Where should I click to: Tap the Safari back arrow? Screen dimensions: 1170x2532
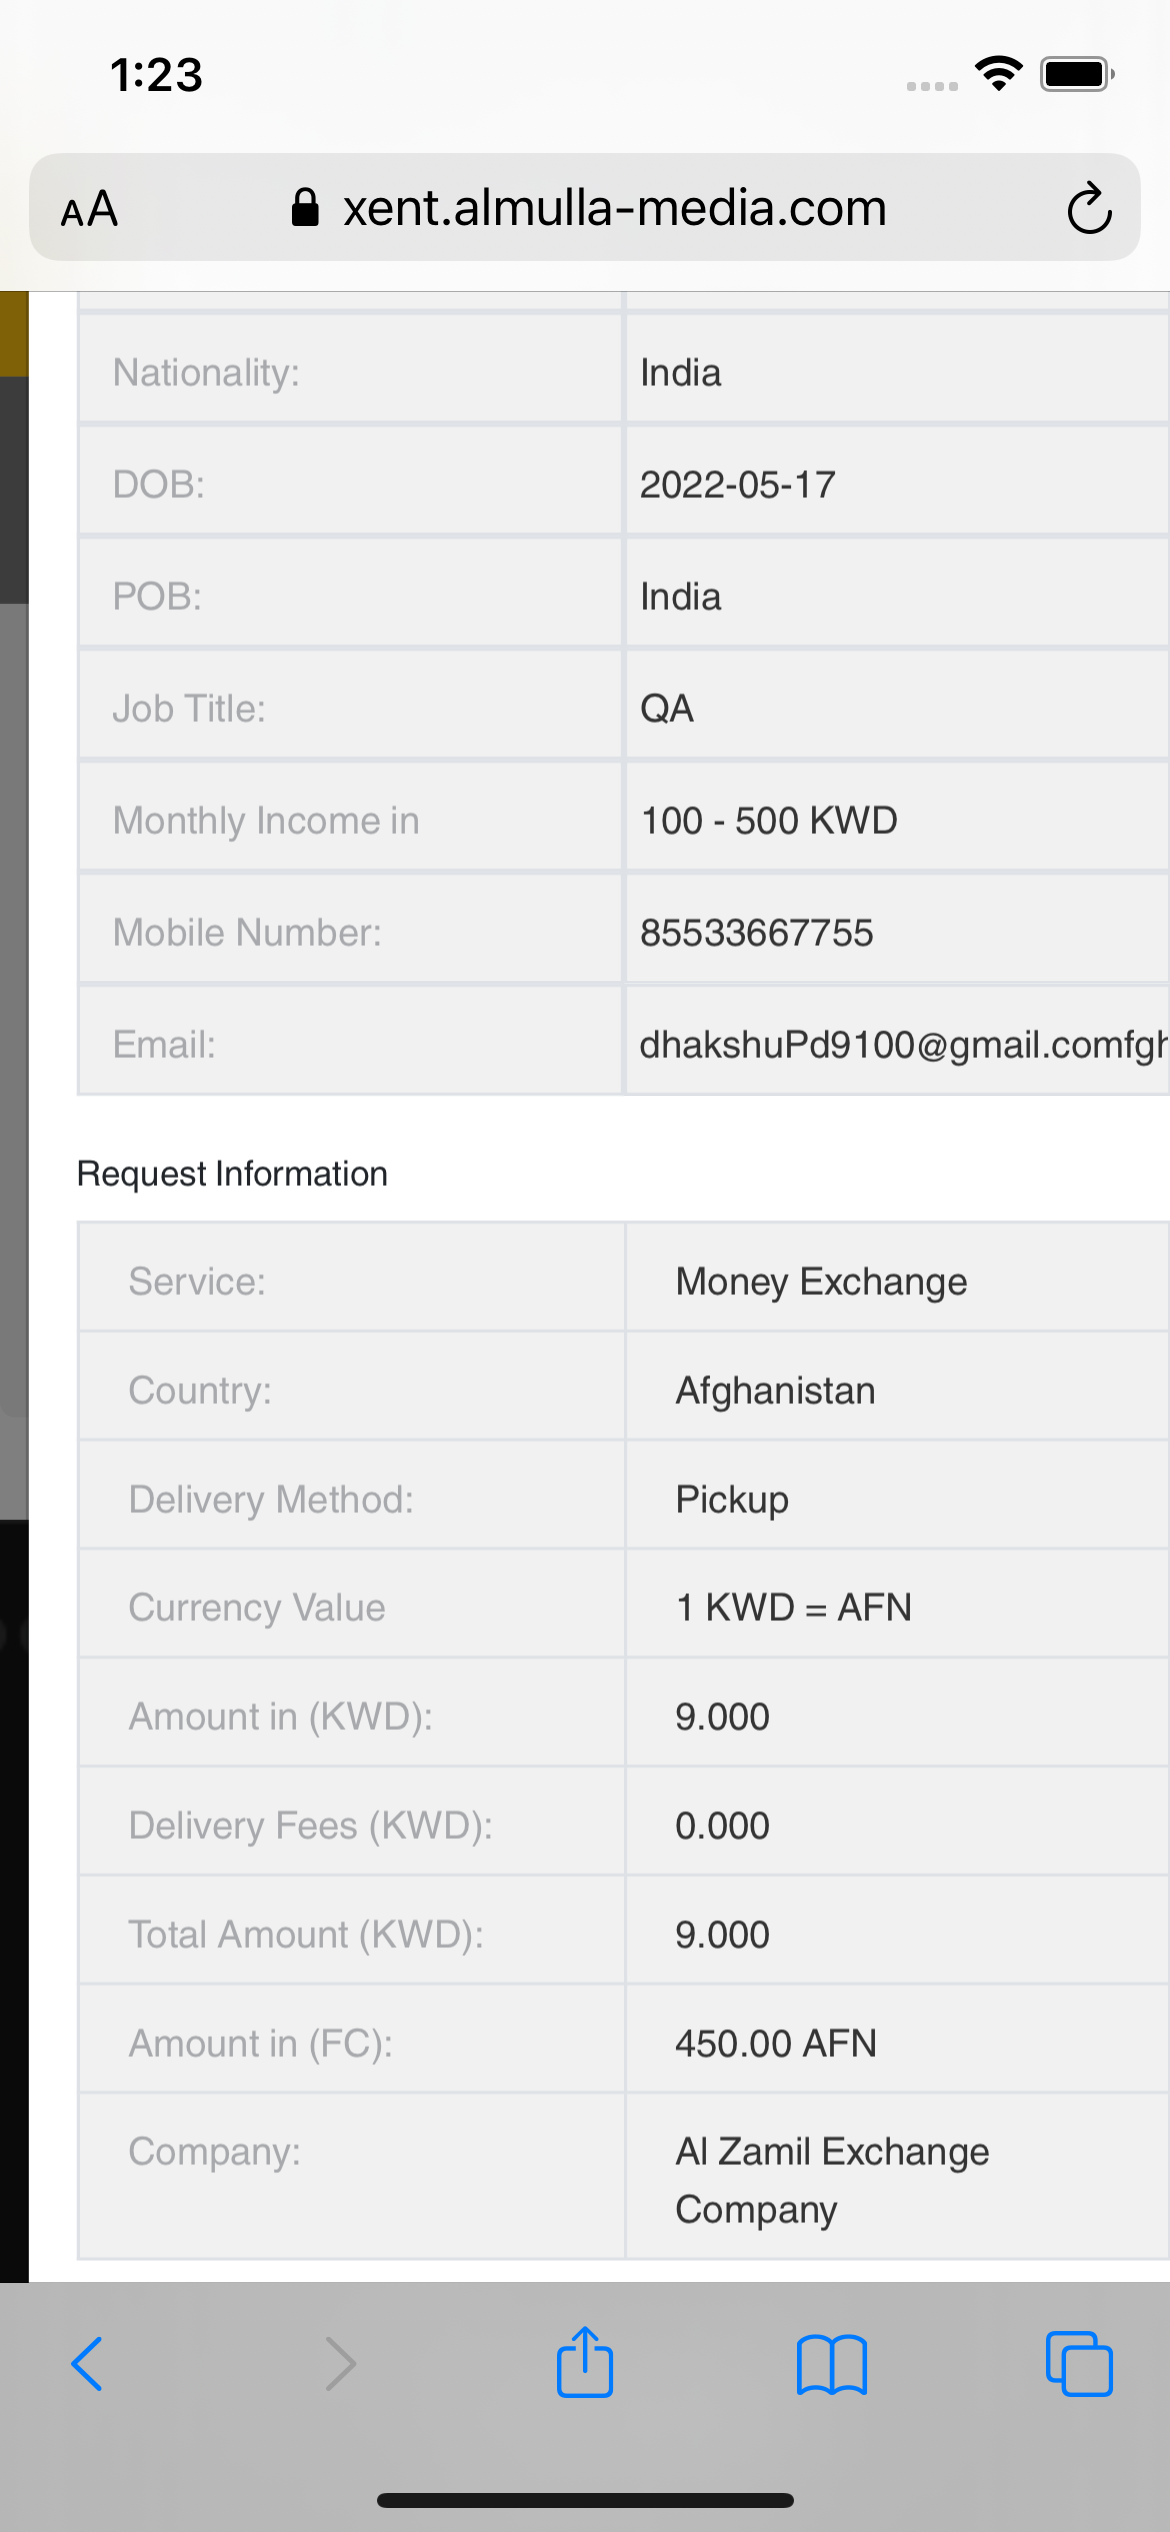[x=88, y=2364]
